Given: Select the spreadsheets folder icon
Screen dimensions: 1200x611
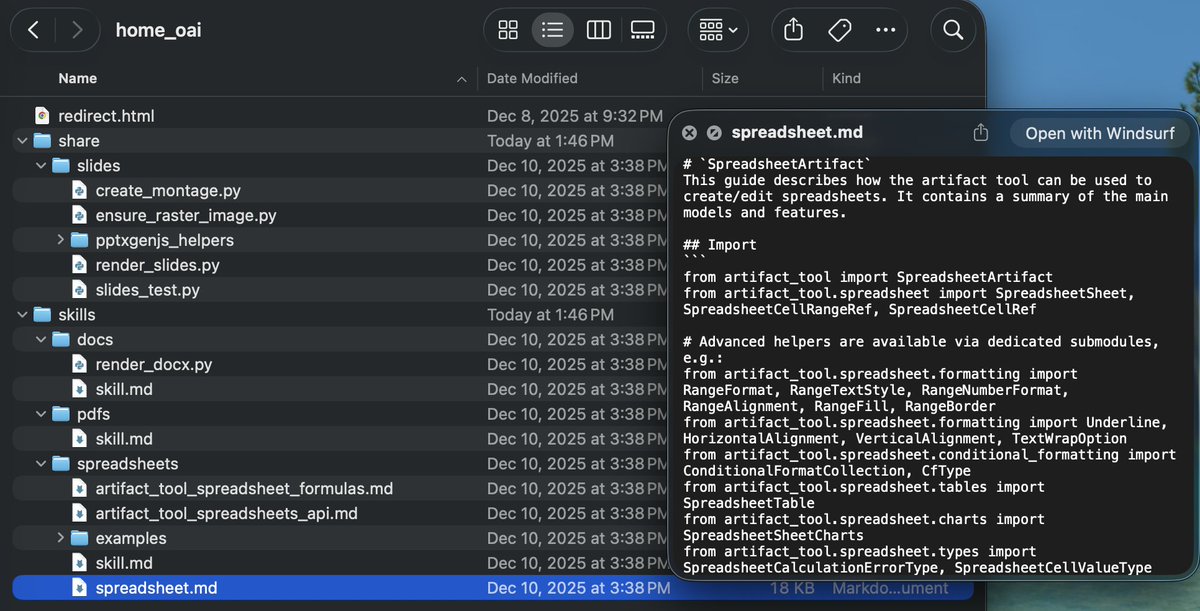Looking at the screenshot, I should coord(61,464).
